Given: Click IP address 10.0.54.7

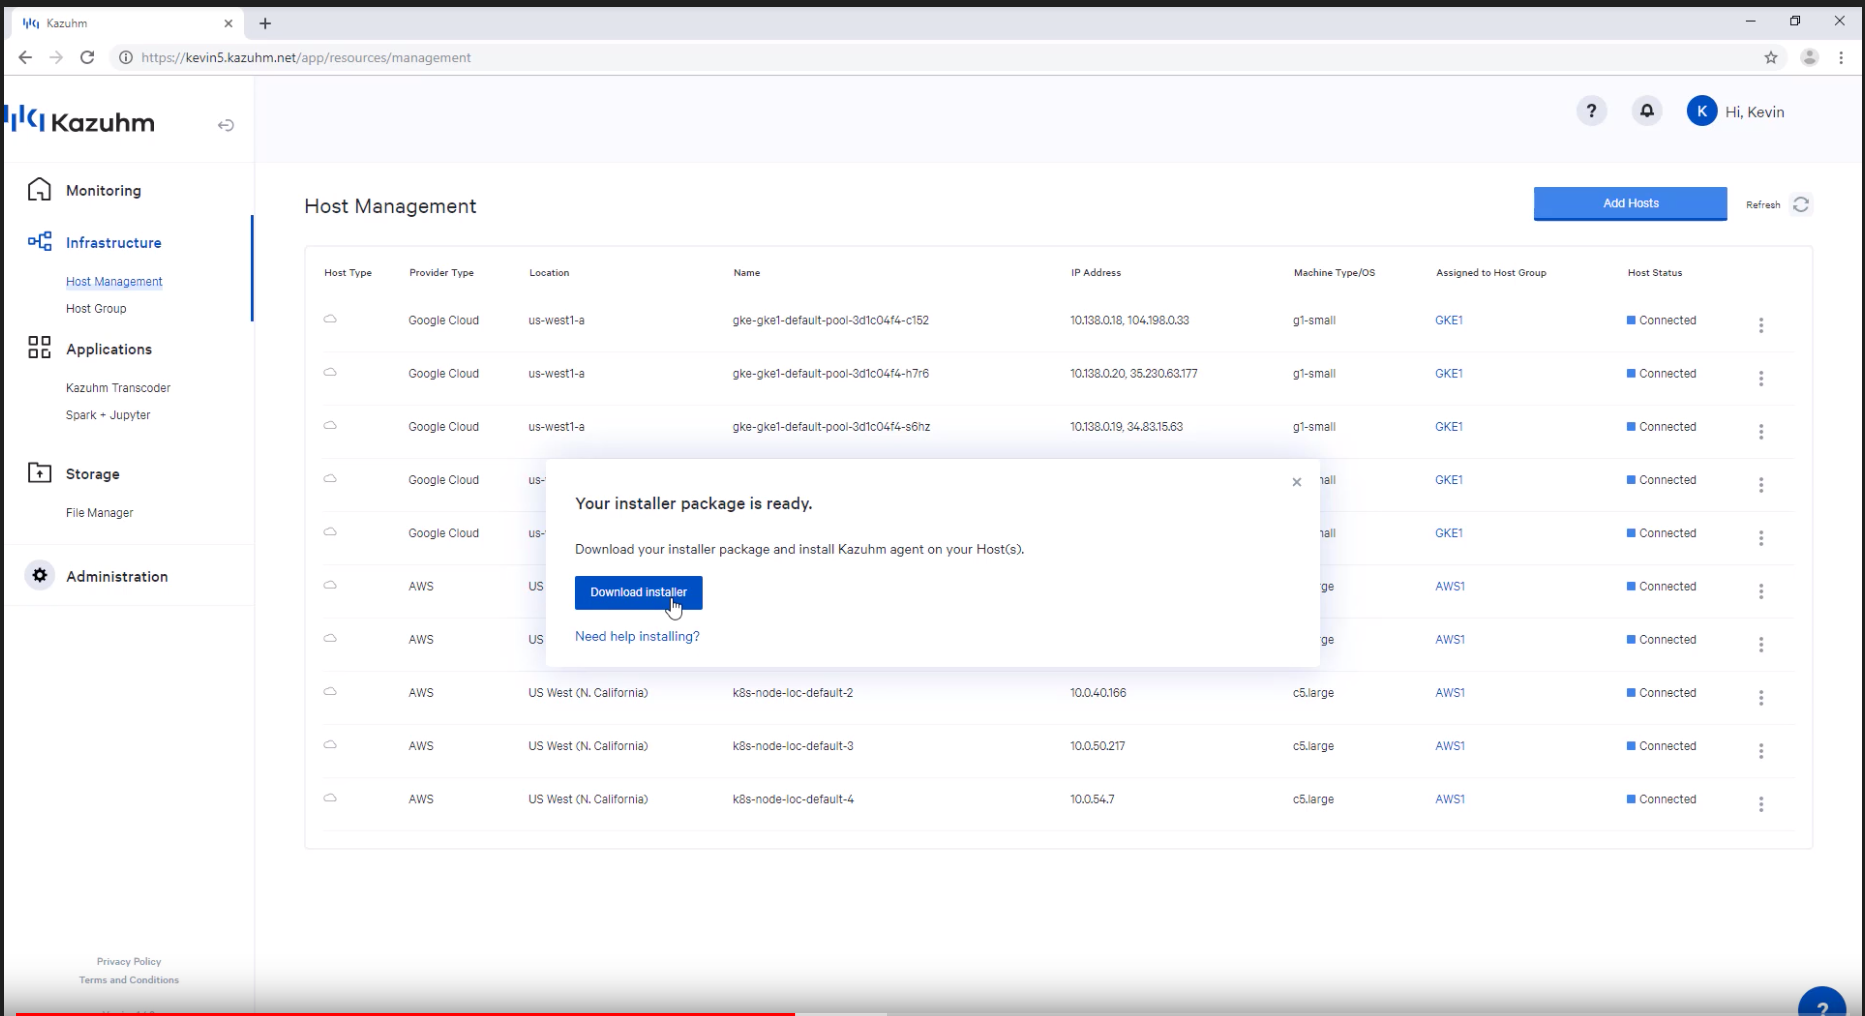Looking at the screenshot, I should point(1092,799).
